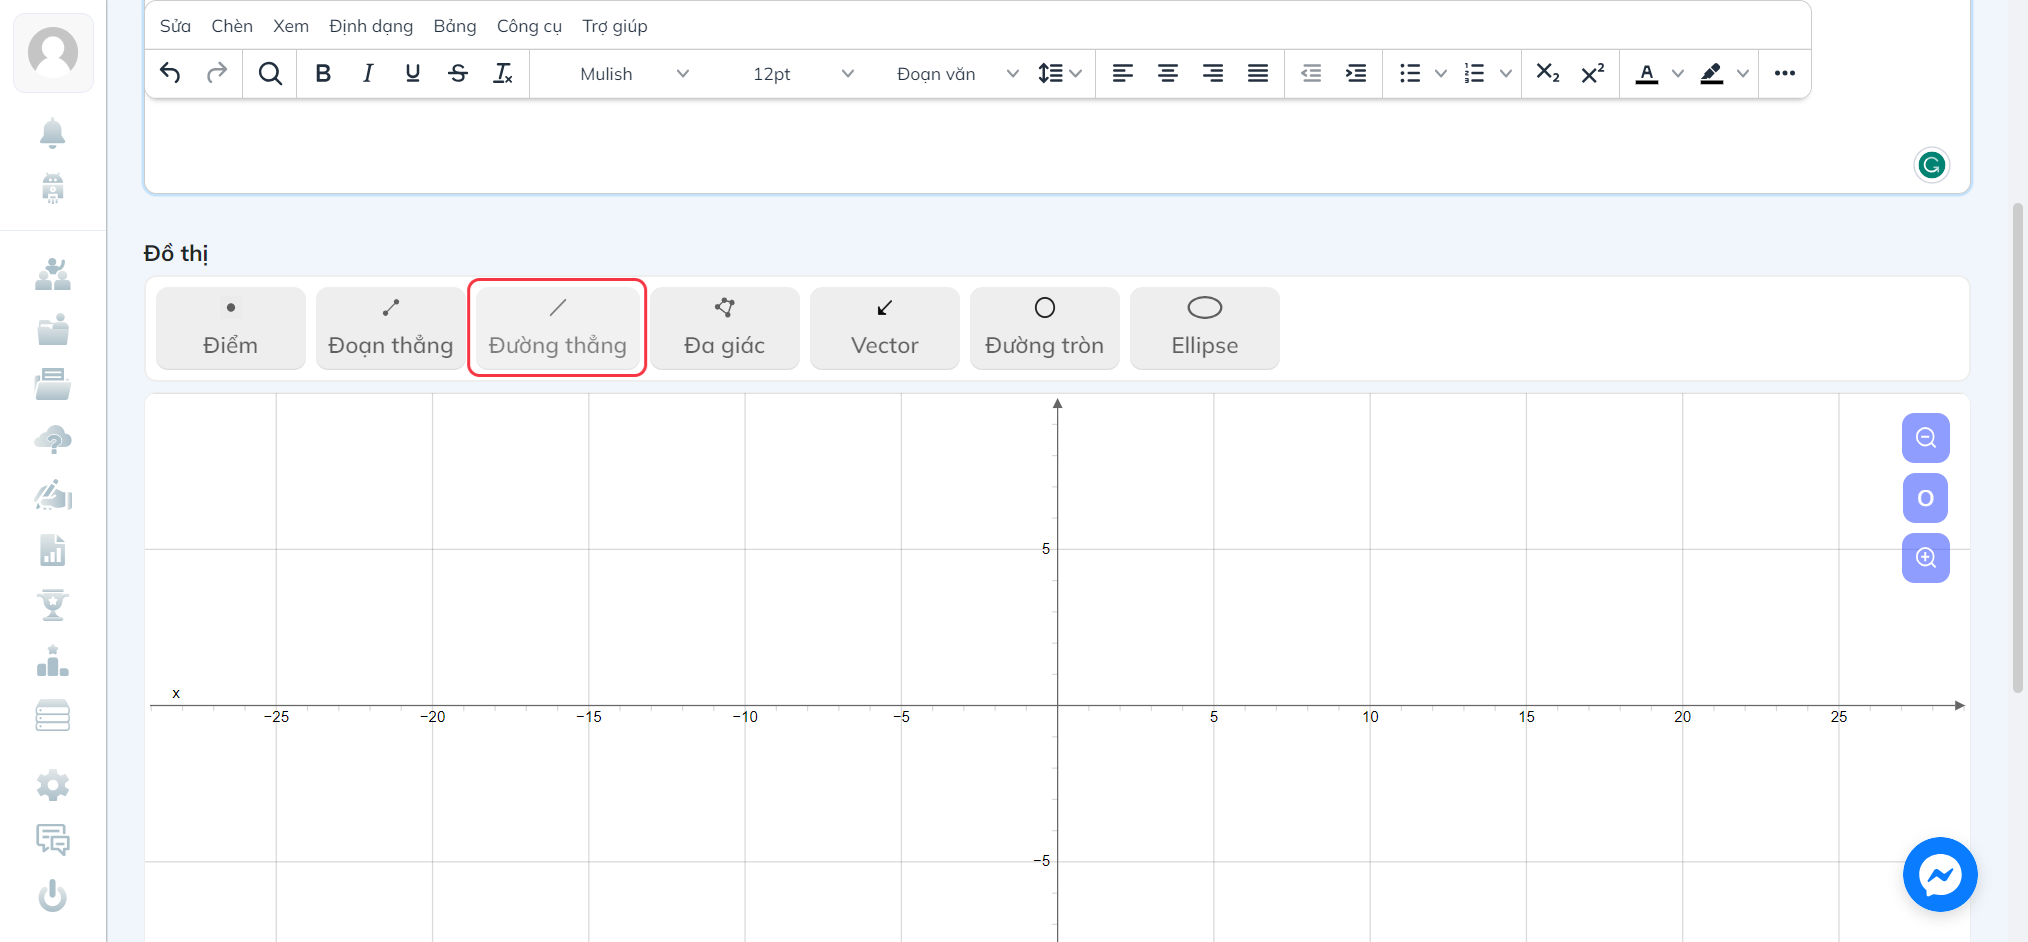
Task: Align text right
Action: (x=1213, y=73)
